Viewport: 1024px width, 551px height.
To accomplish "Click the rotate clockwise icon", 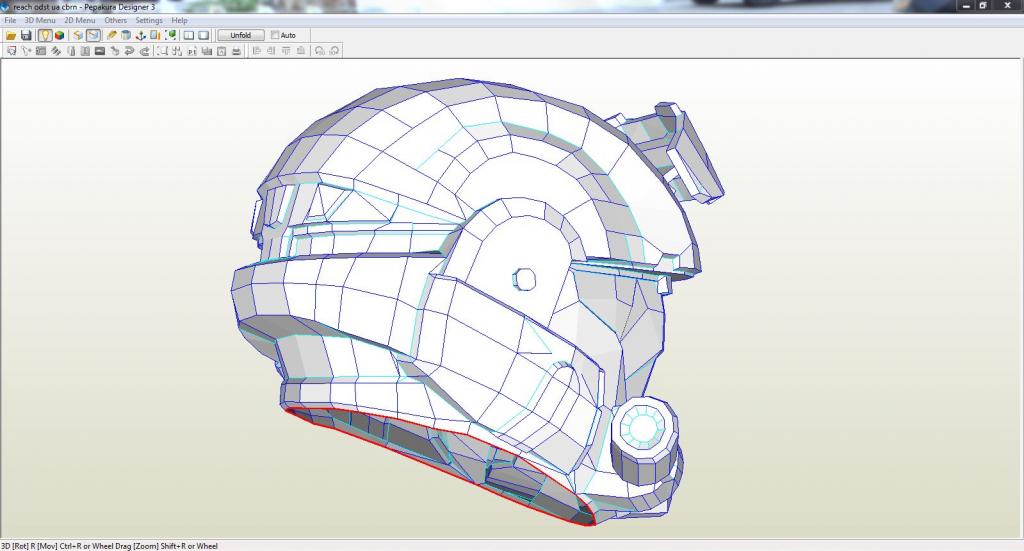I will coord(334,51).
